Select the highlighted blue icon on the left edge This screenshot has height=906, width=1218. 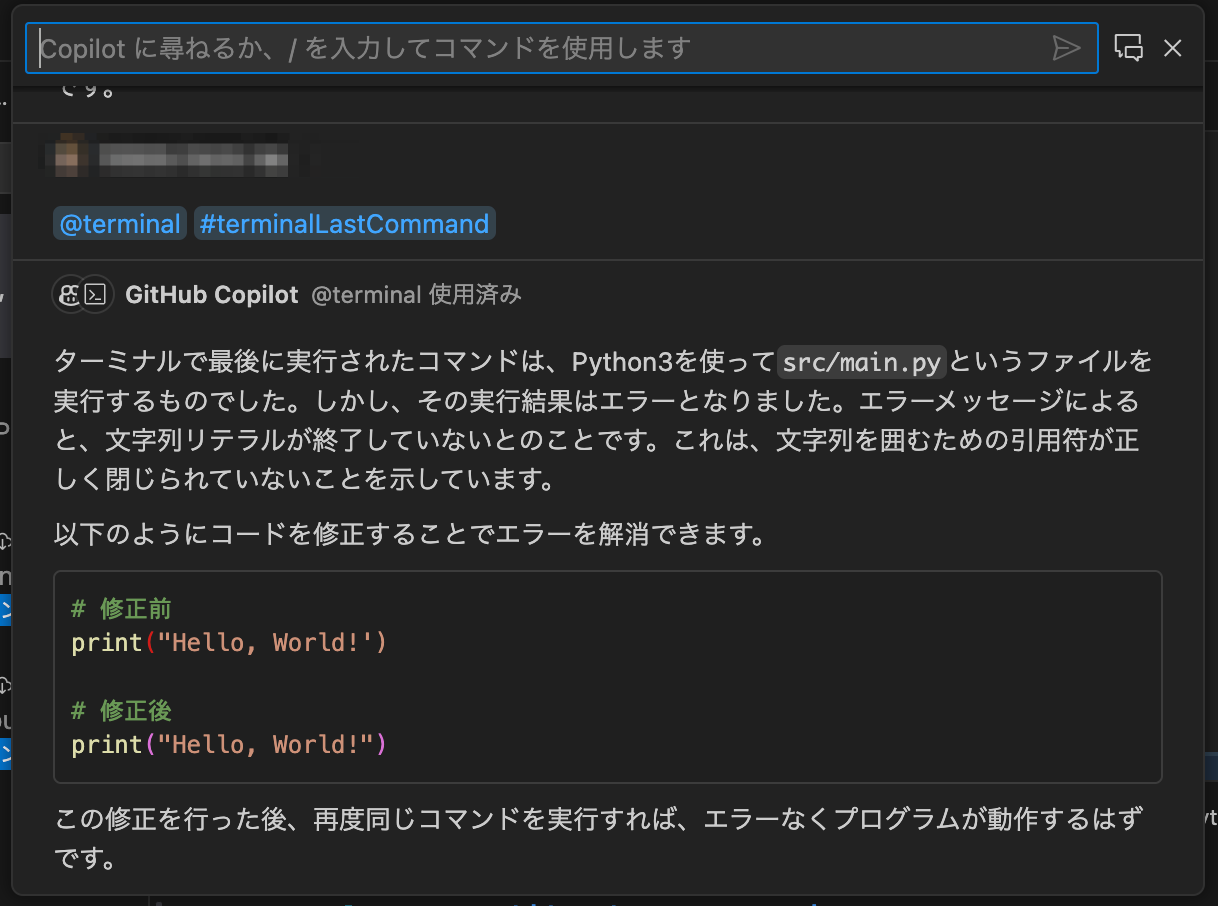[3, 610]
